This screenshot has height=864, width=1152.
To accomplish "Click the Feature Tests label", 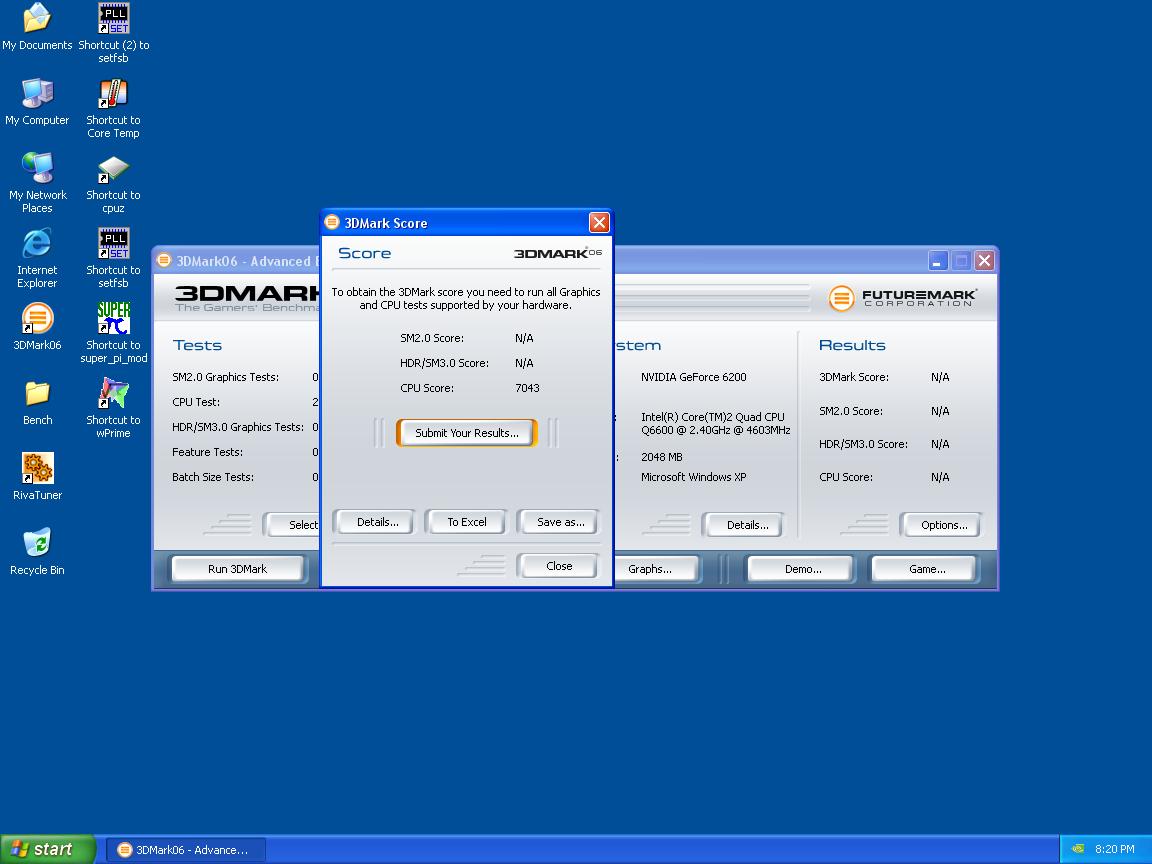I will point(207,452).
